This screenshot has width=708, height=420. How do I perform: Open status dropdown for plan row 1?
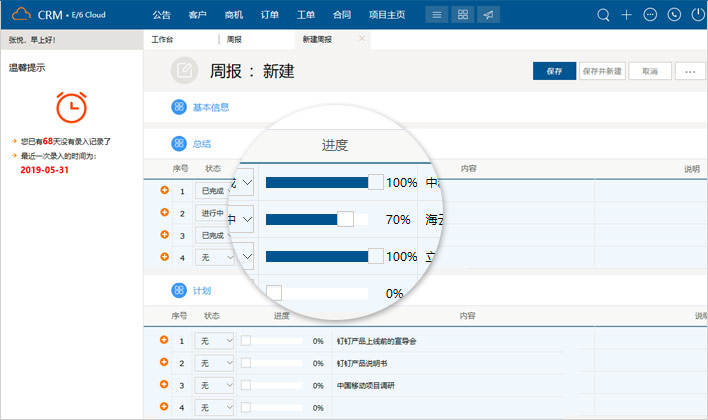coord(214,341)
